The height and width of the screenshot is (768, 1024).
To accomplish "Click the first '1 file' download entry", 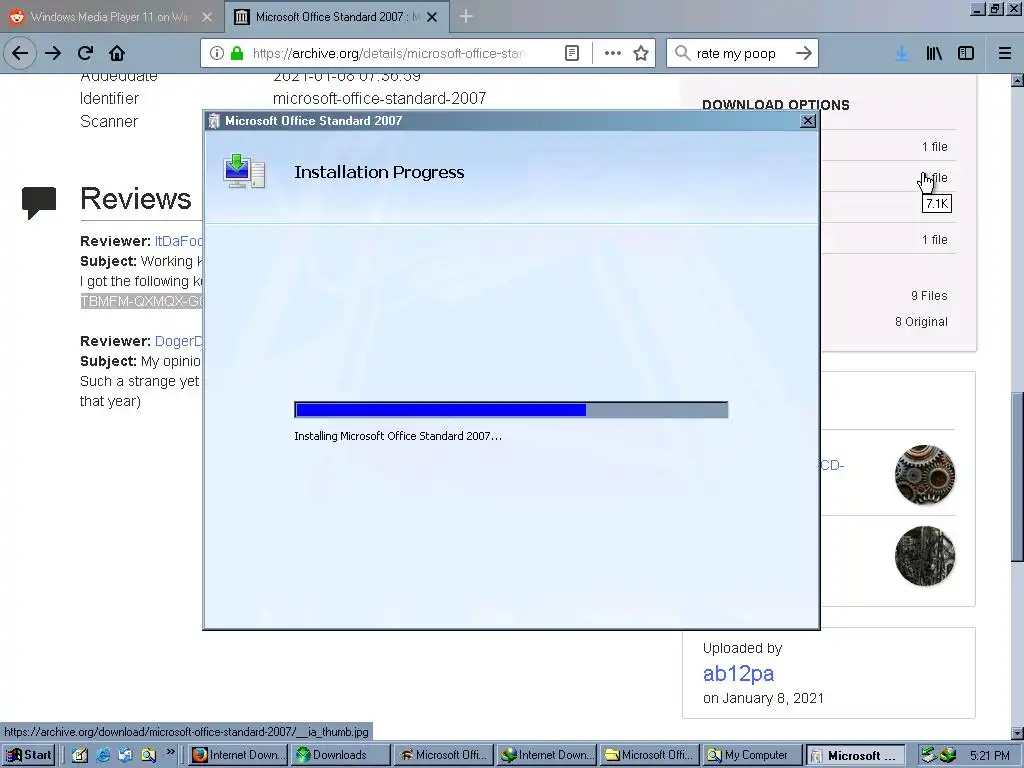I will click(x=935, y=147).
